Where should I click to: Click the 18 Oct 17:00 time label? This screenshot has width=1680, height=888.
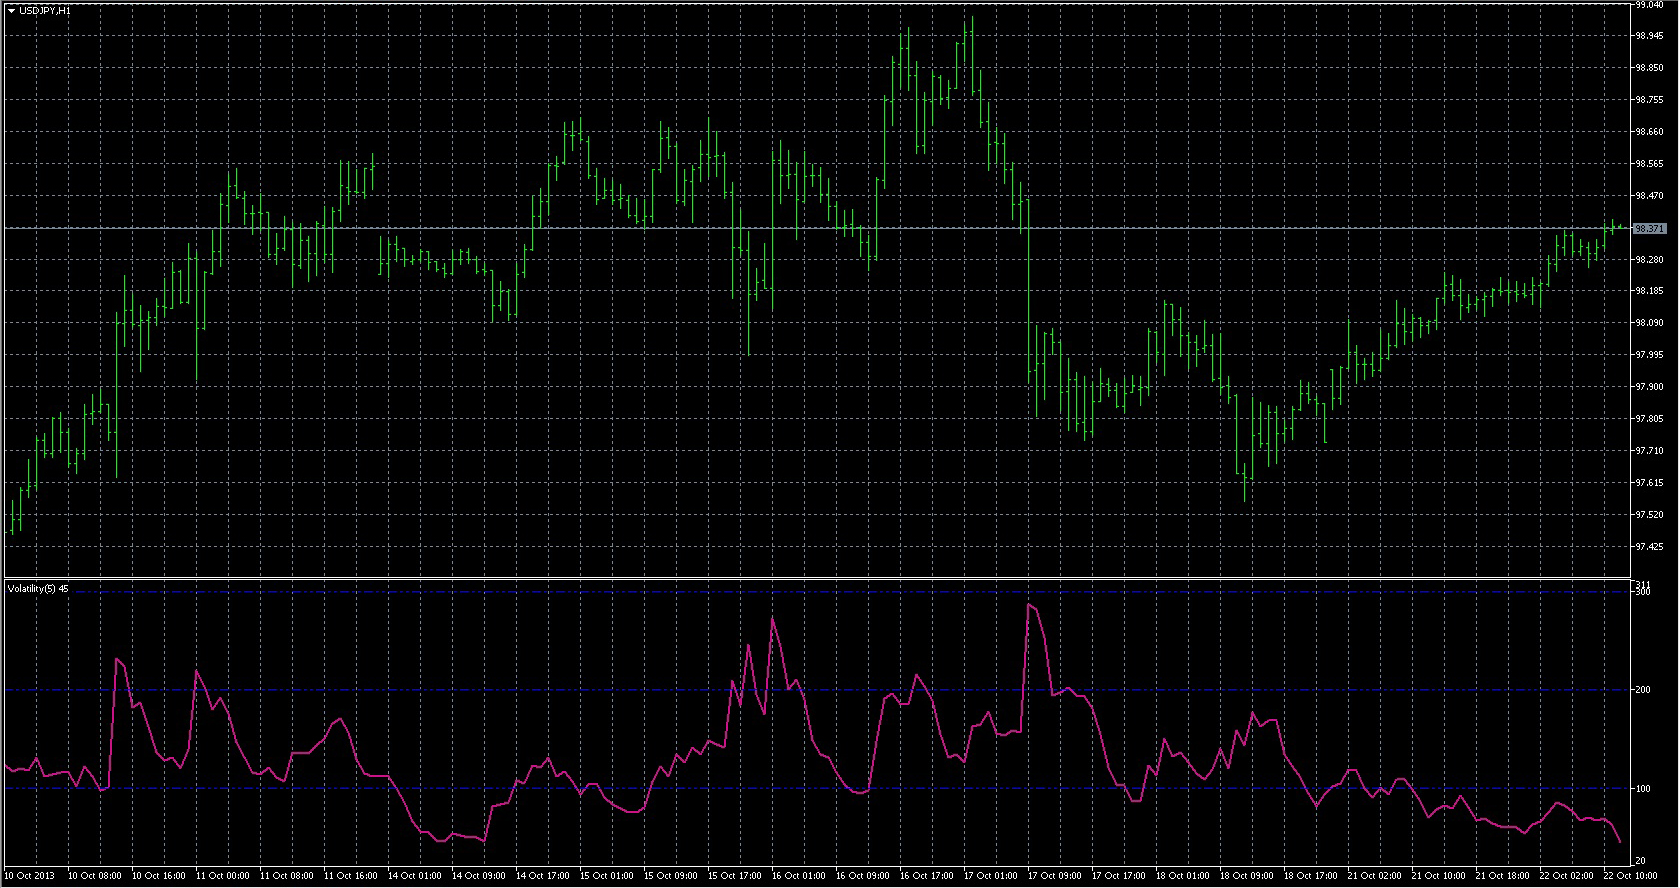click(1311, 876)
